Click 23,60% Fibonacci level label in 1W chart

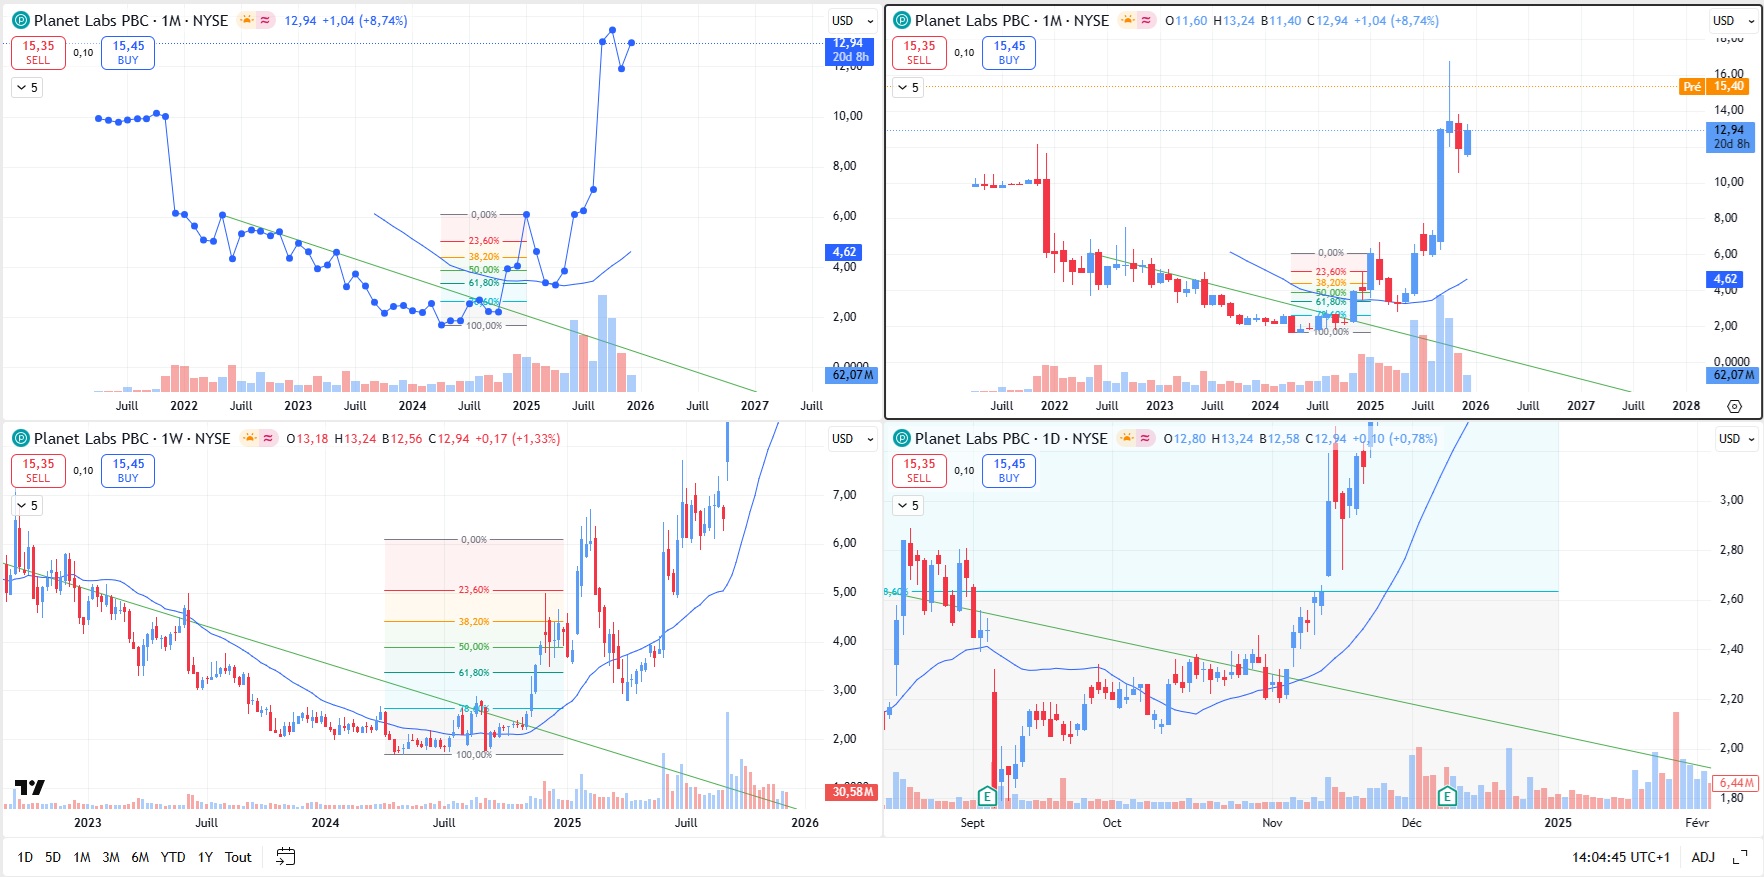coord(474,590)
